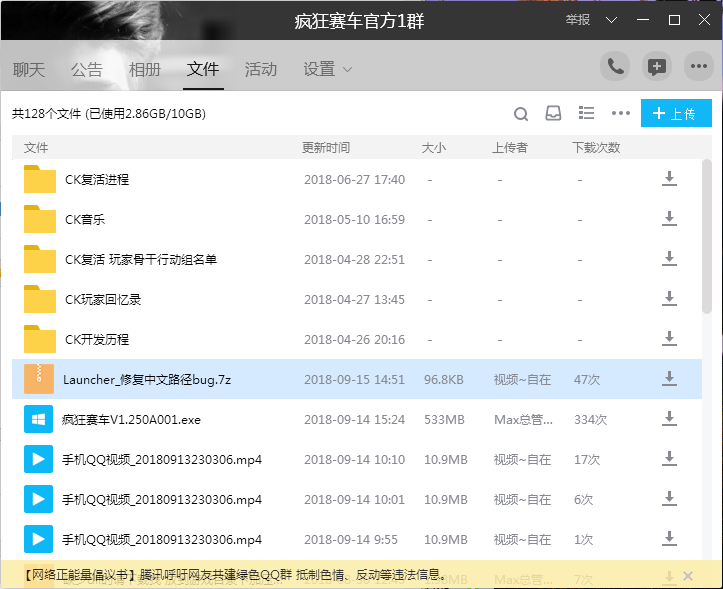Open the 相册 tab
Screen dimensions: 723x589
145,70
